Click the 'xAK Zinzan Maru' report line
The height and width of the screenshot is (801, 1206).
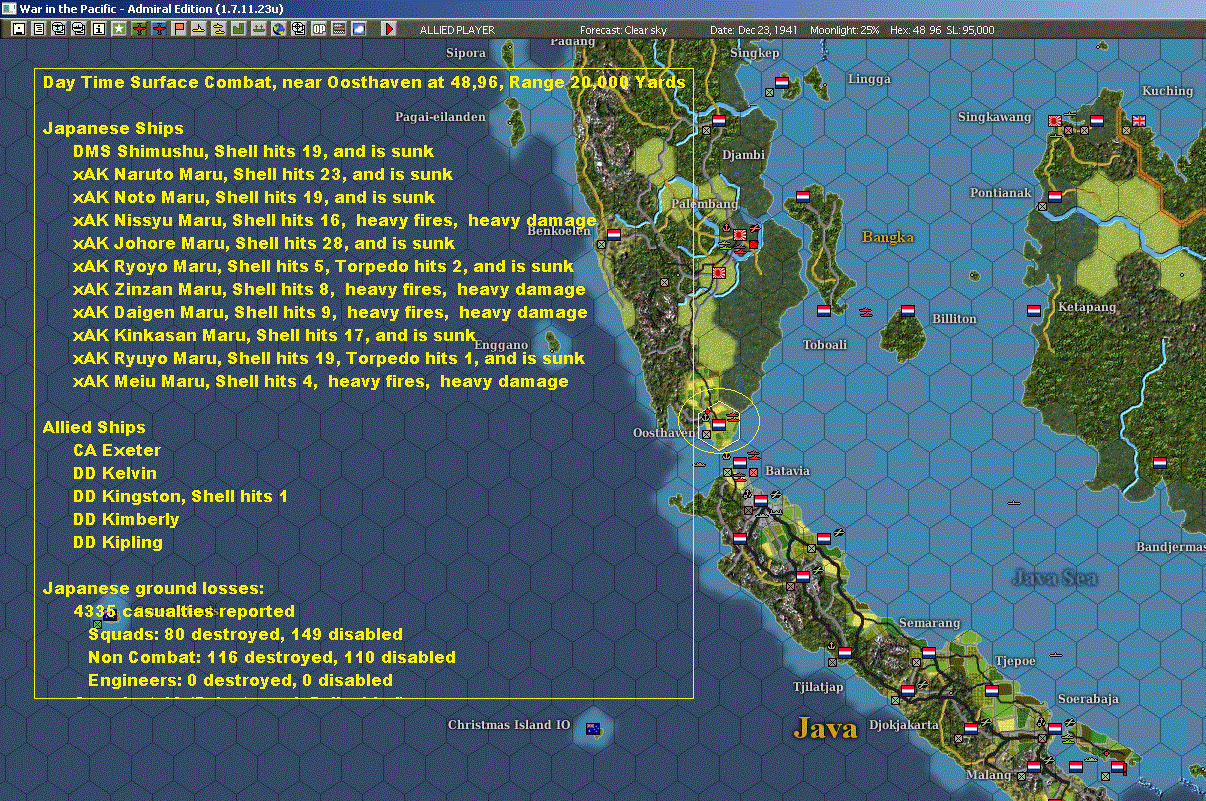tap(329, 289)
